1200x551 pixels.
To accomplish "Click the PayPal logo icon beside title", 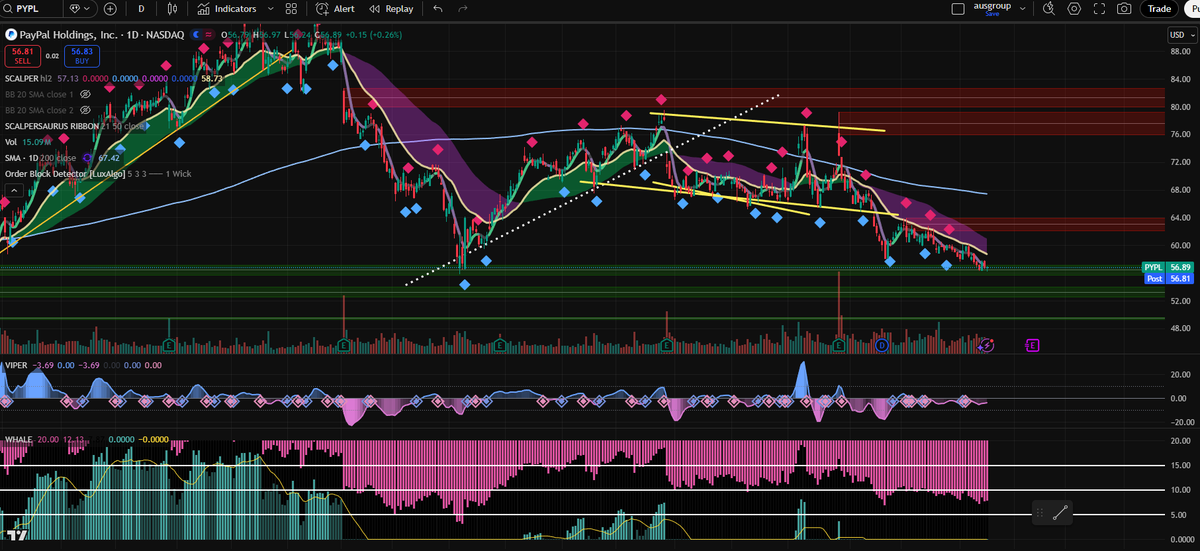I will [11, 35].
